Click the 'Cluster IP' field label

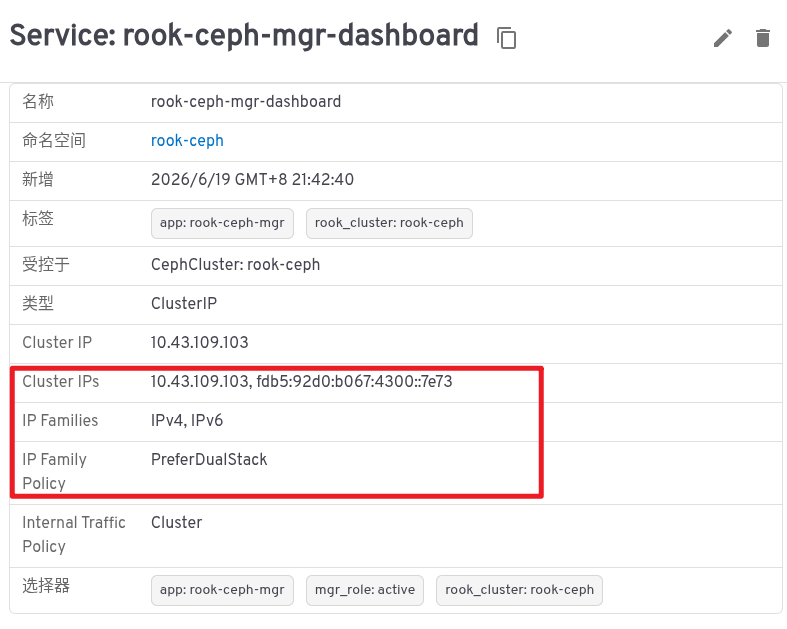pos(57,342)
